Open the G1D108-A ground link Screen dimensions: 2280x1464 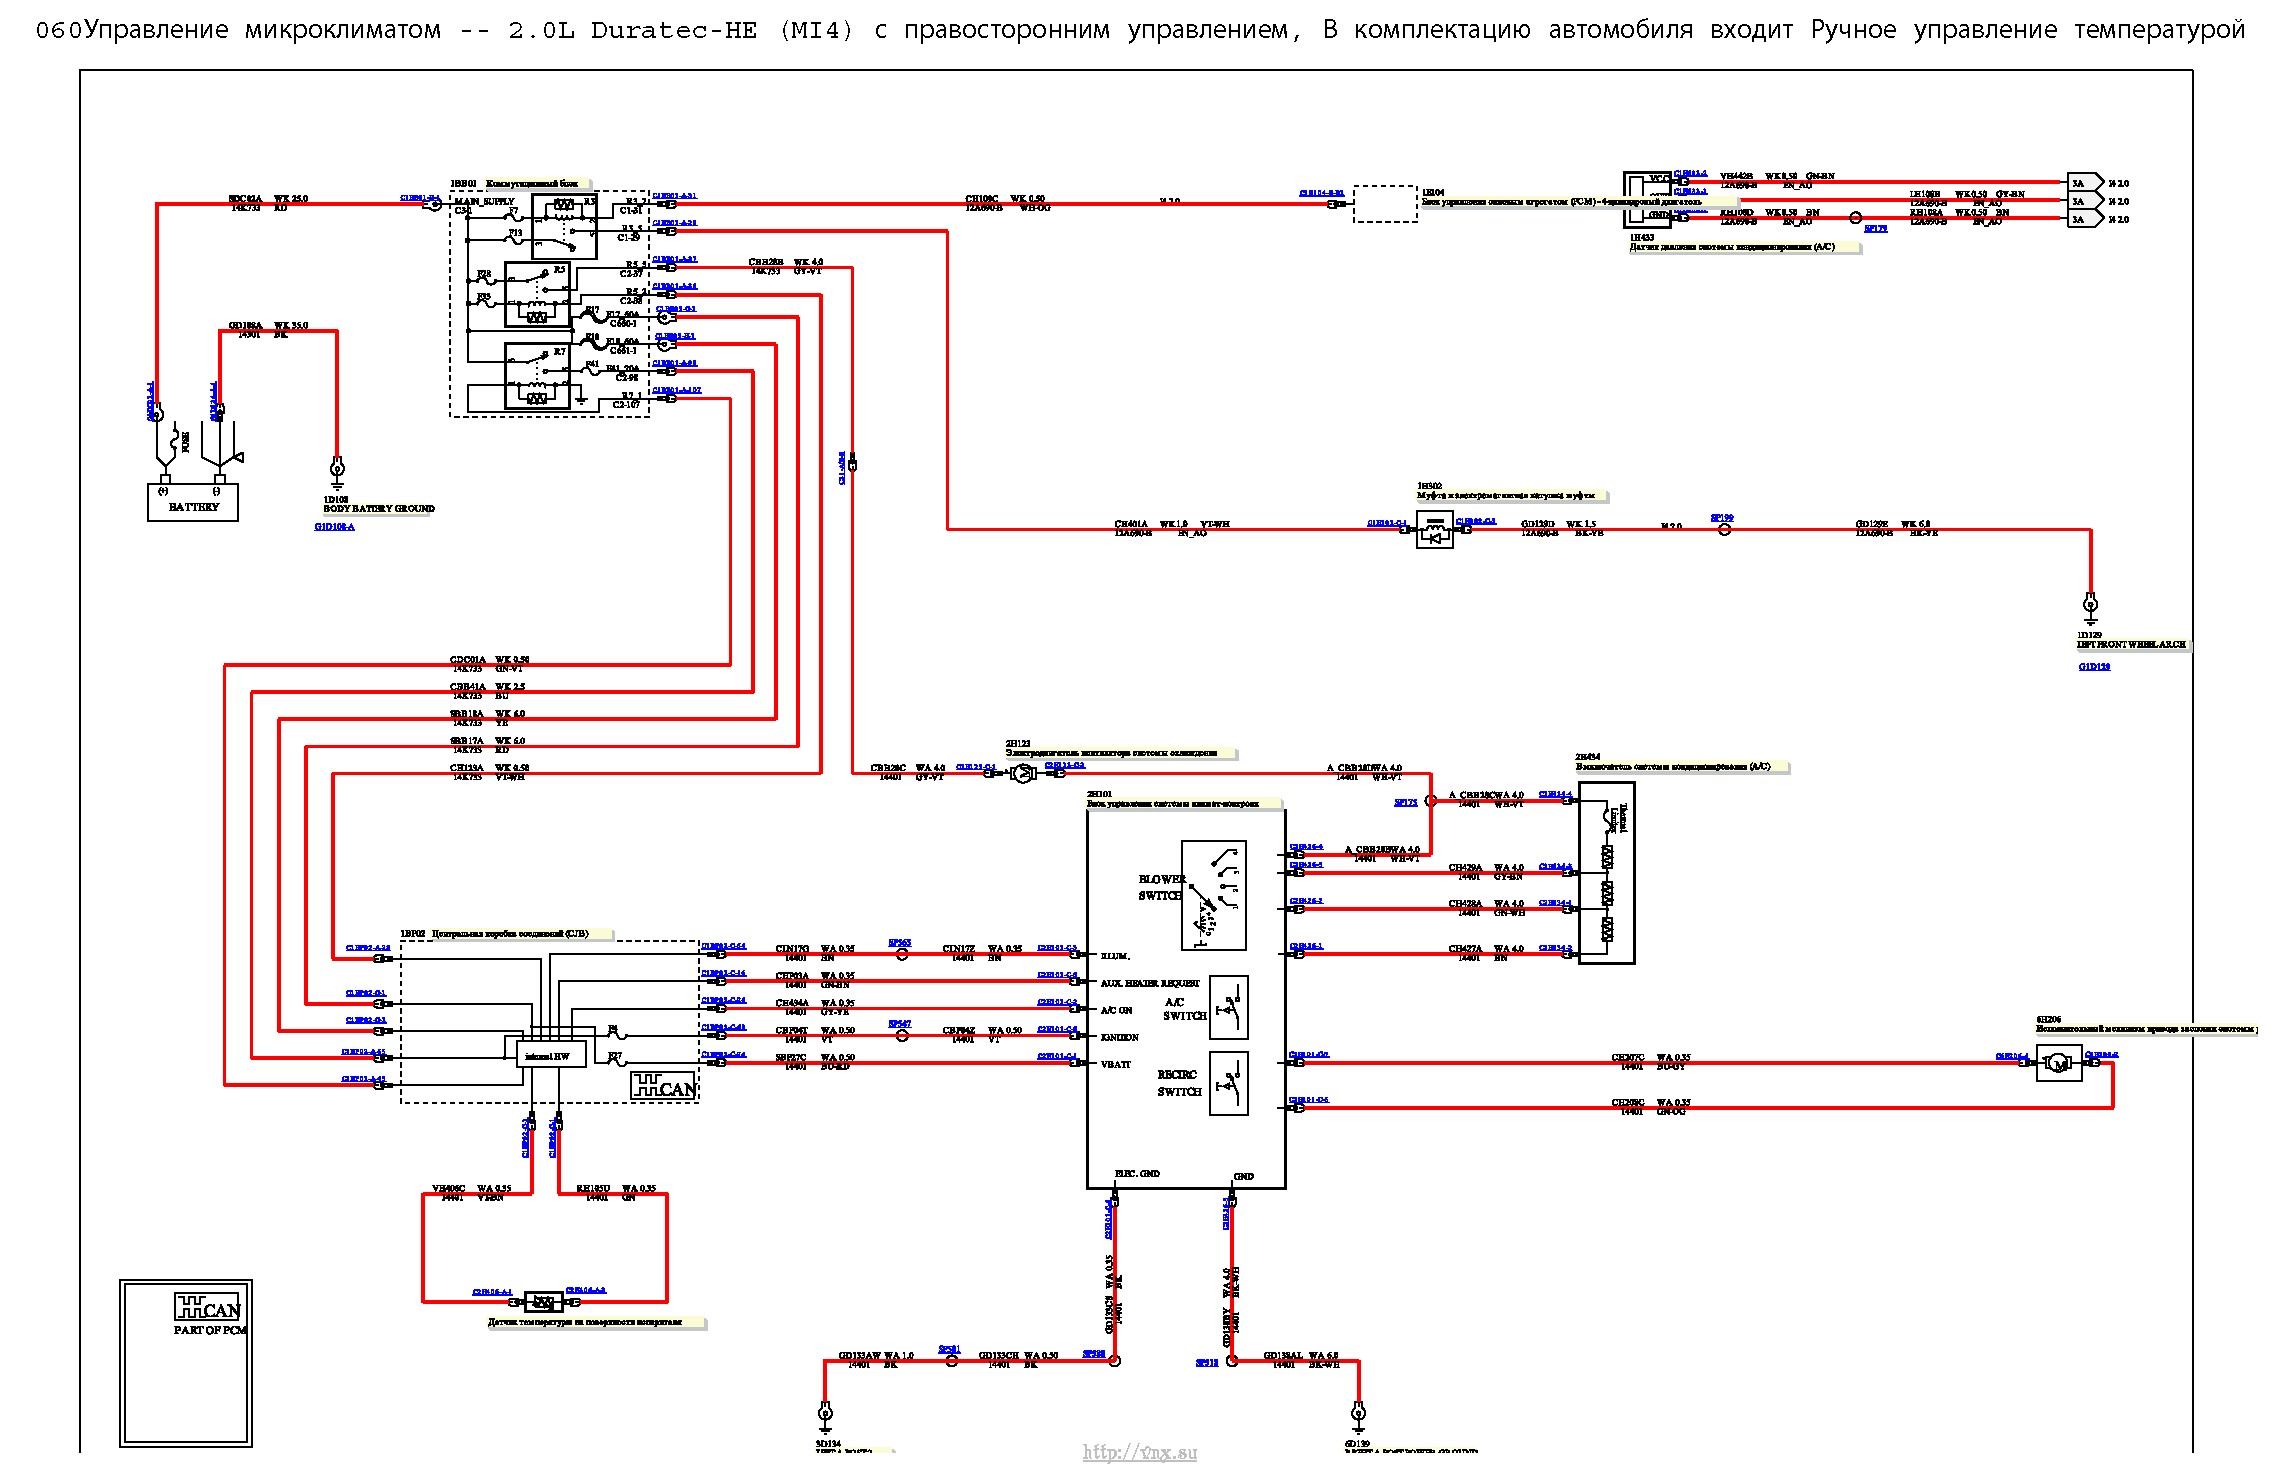(x=334, y=527)
